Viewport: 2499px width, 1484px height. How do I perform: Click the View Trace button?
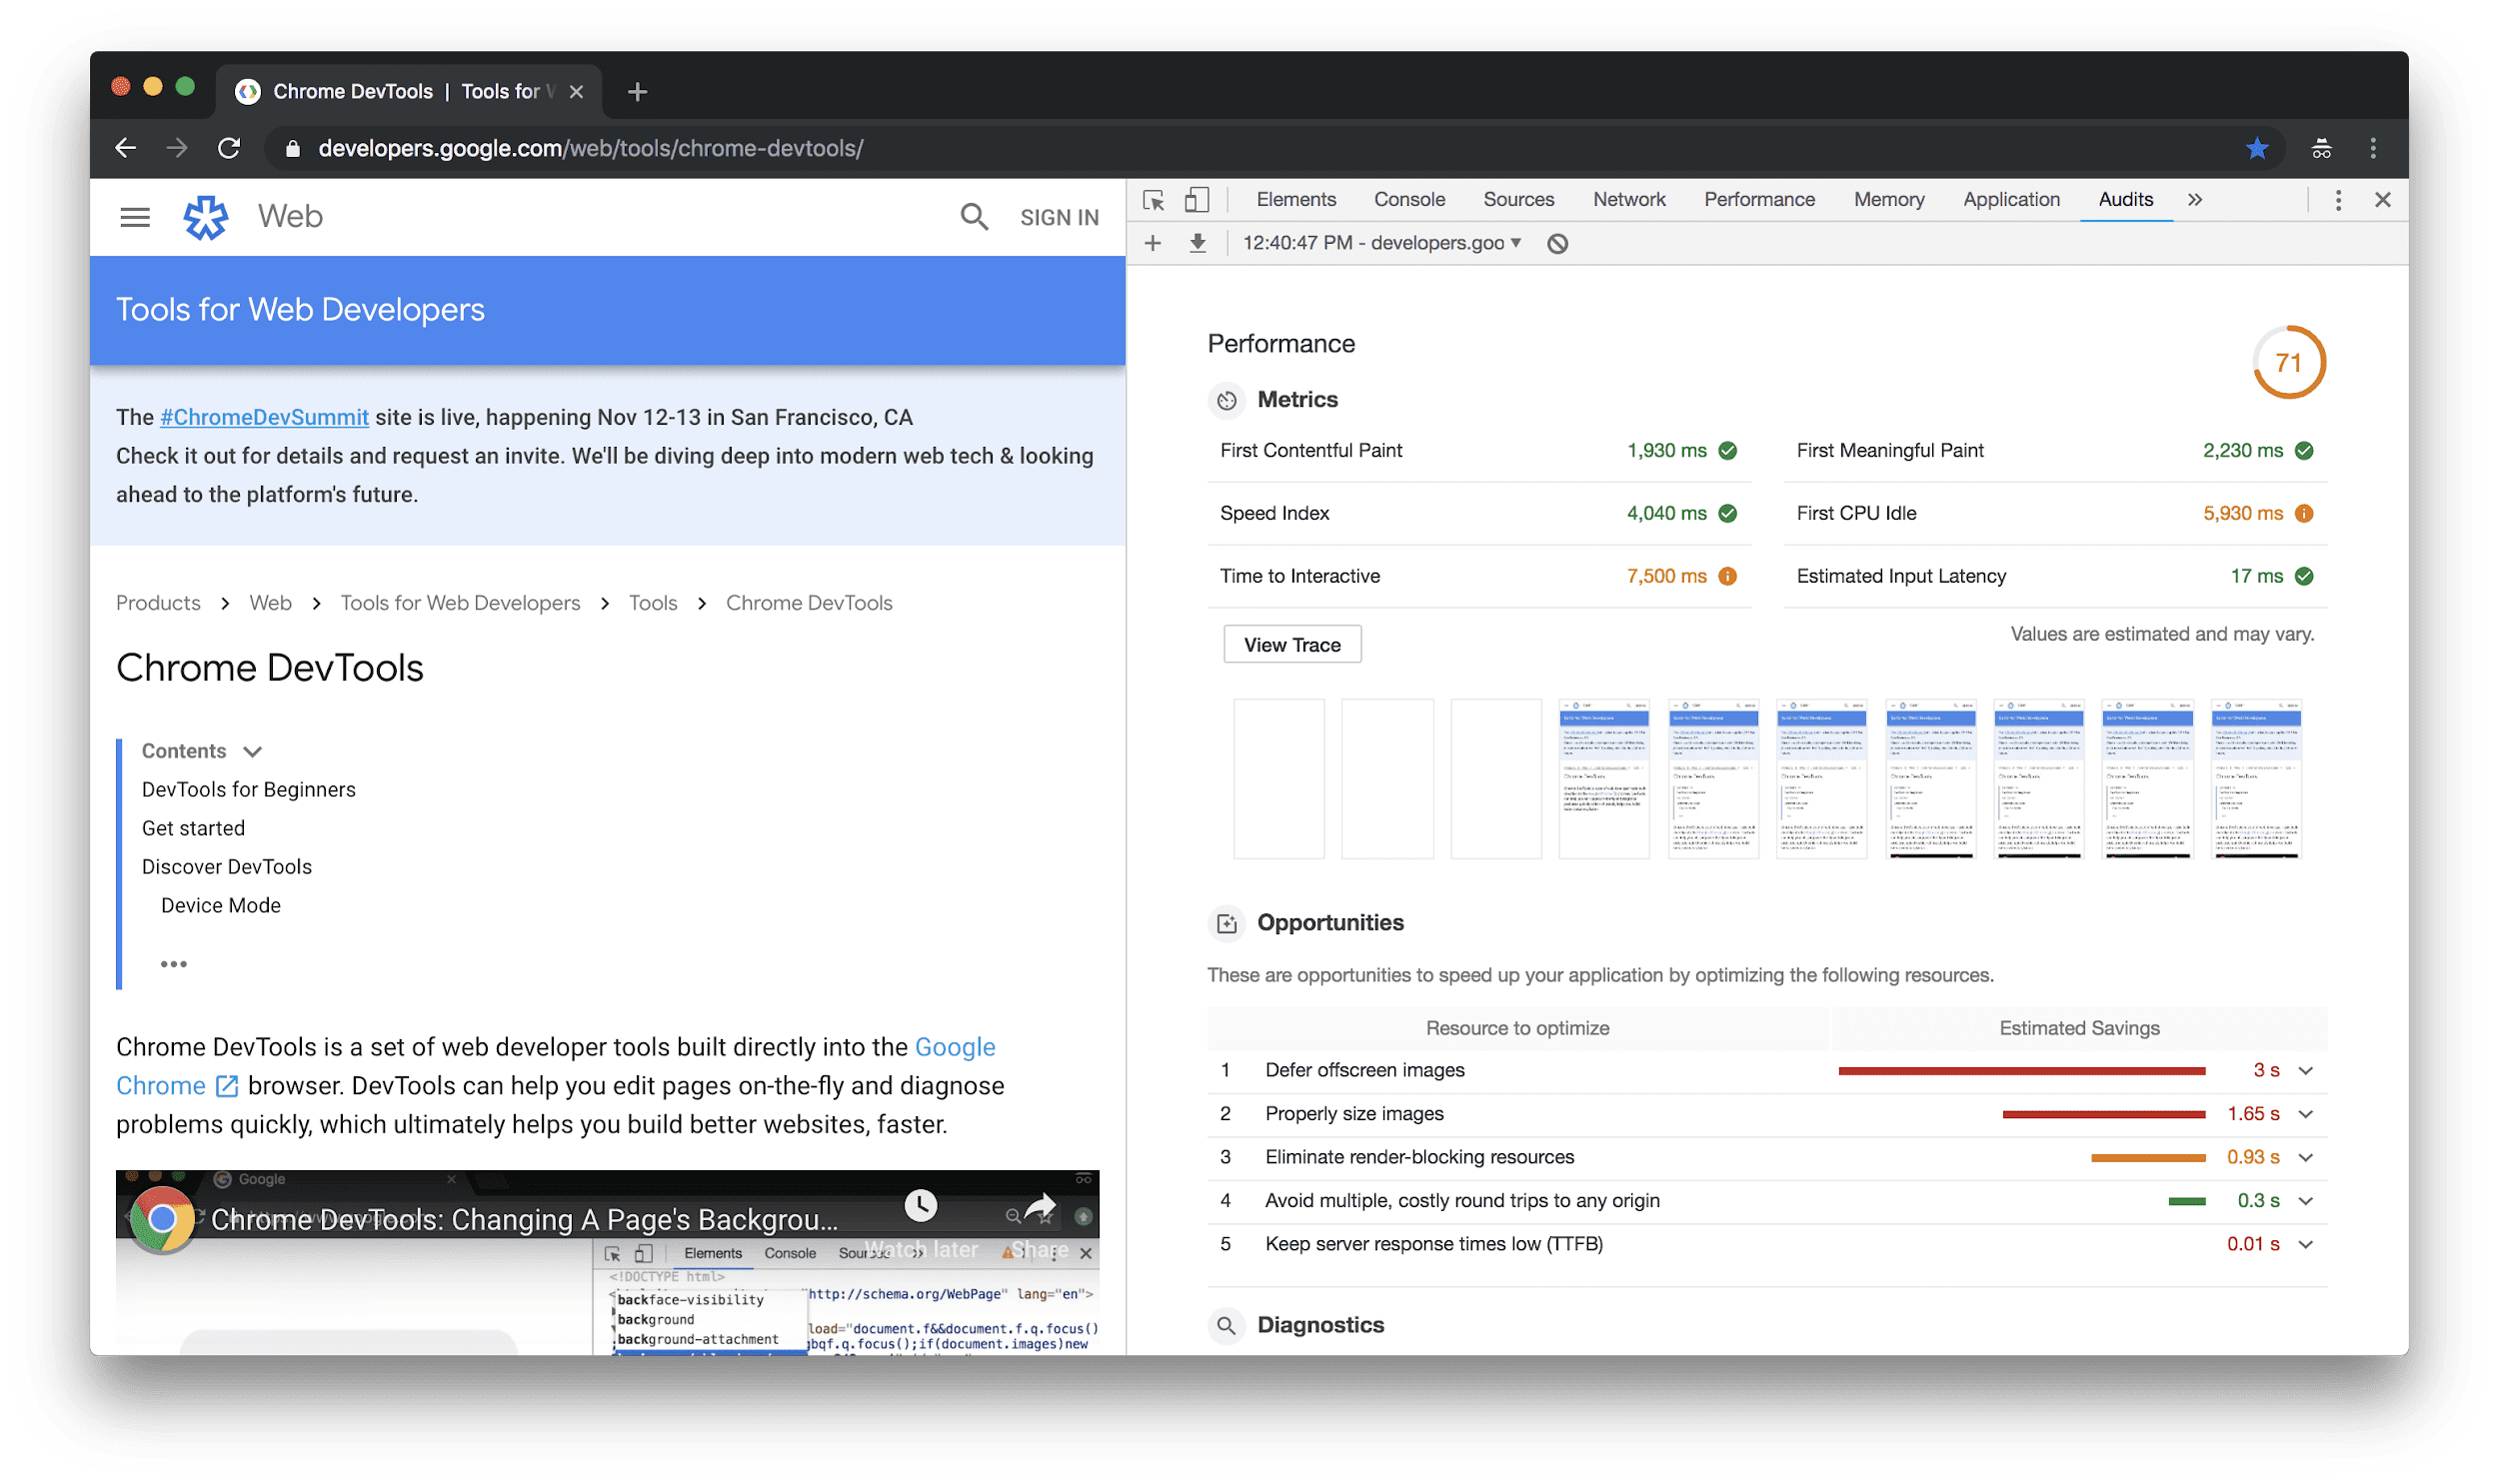tap(1290, 644)
